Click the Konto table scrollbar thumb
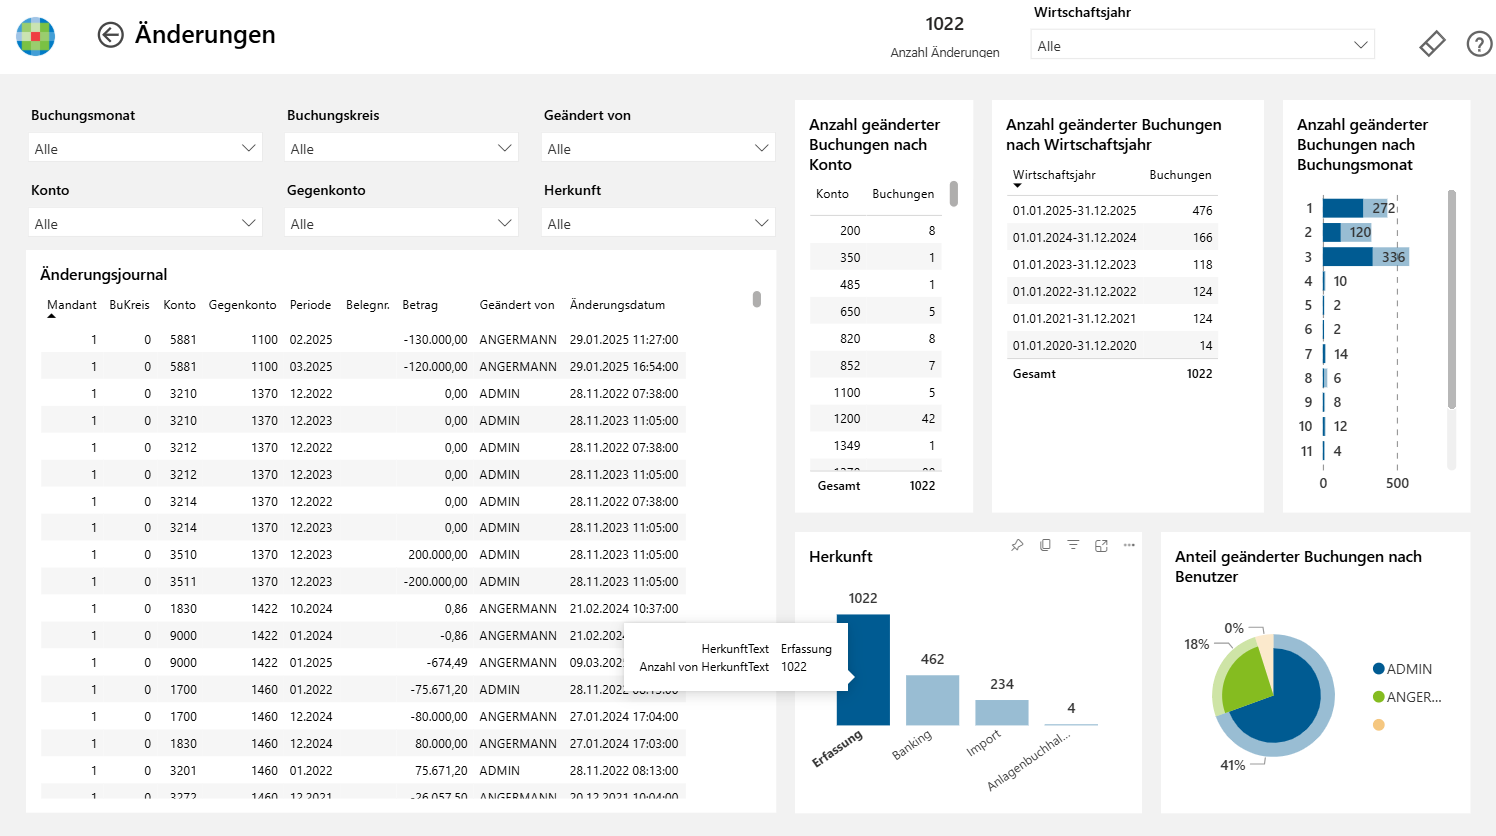The height and width of the screenshot is (836, 1496). [x=954, y=193]
